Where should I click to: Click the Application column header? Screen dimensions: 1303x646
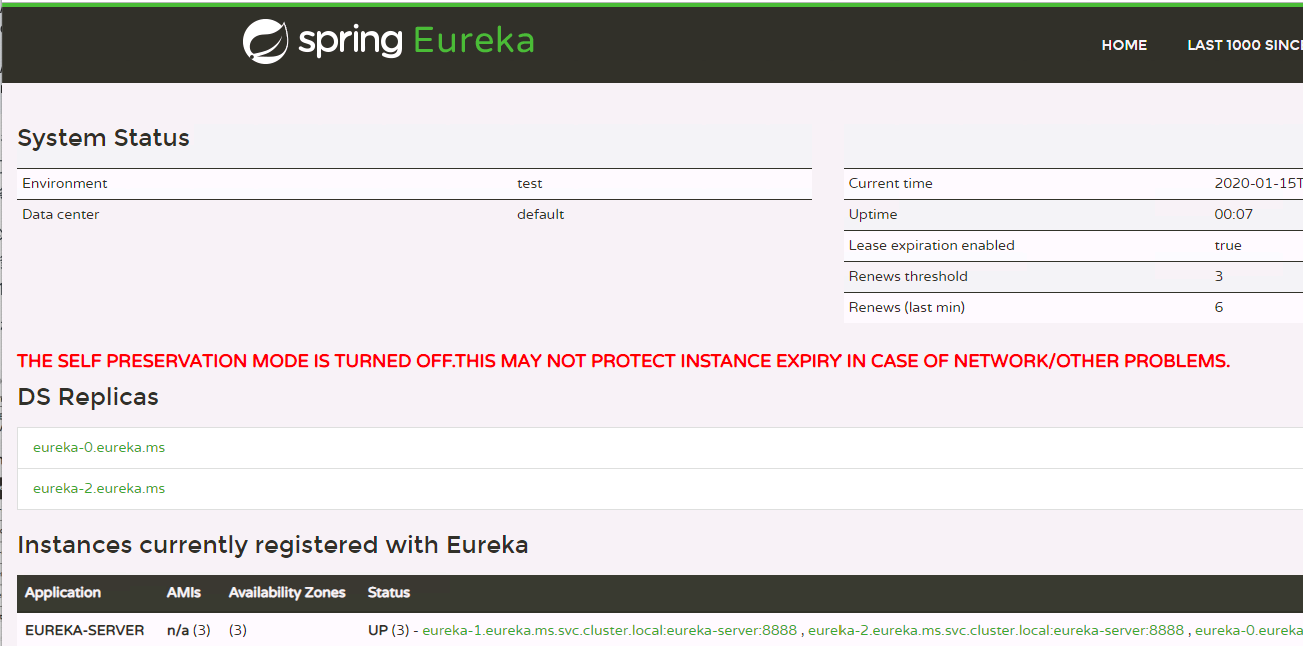pos(63,593)
